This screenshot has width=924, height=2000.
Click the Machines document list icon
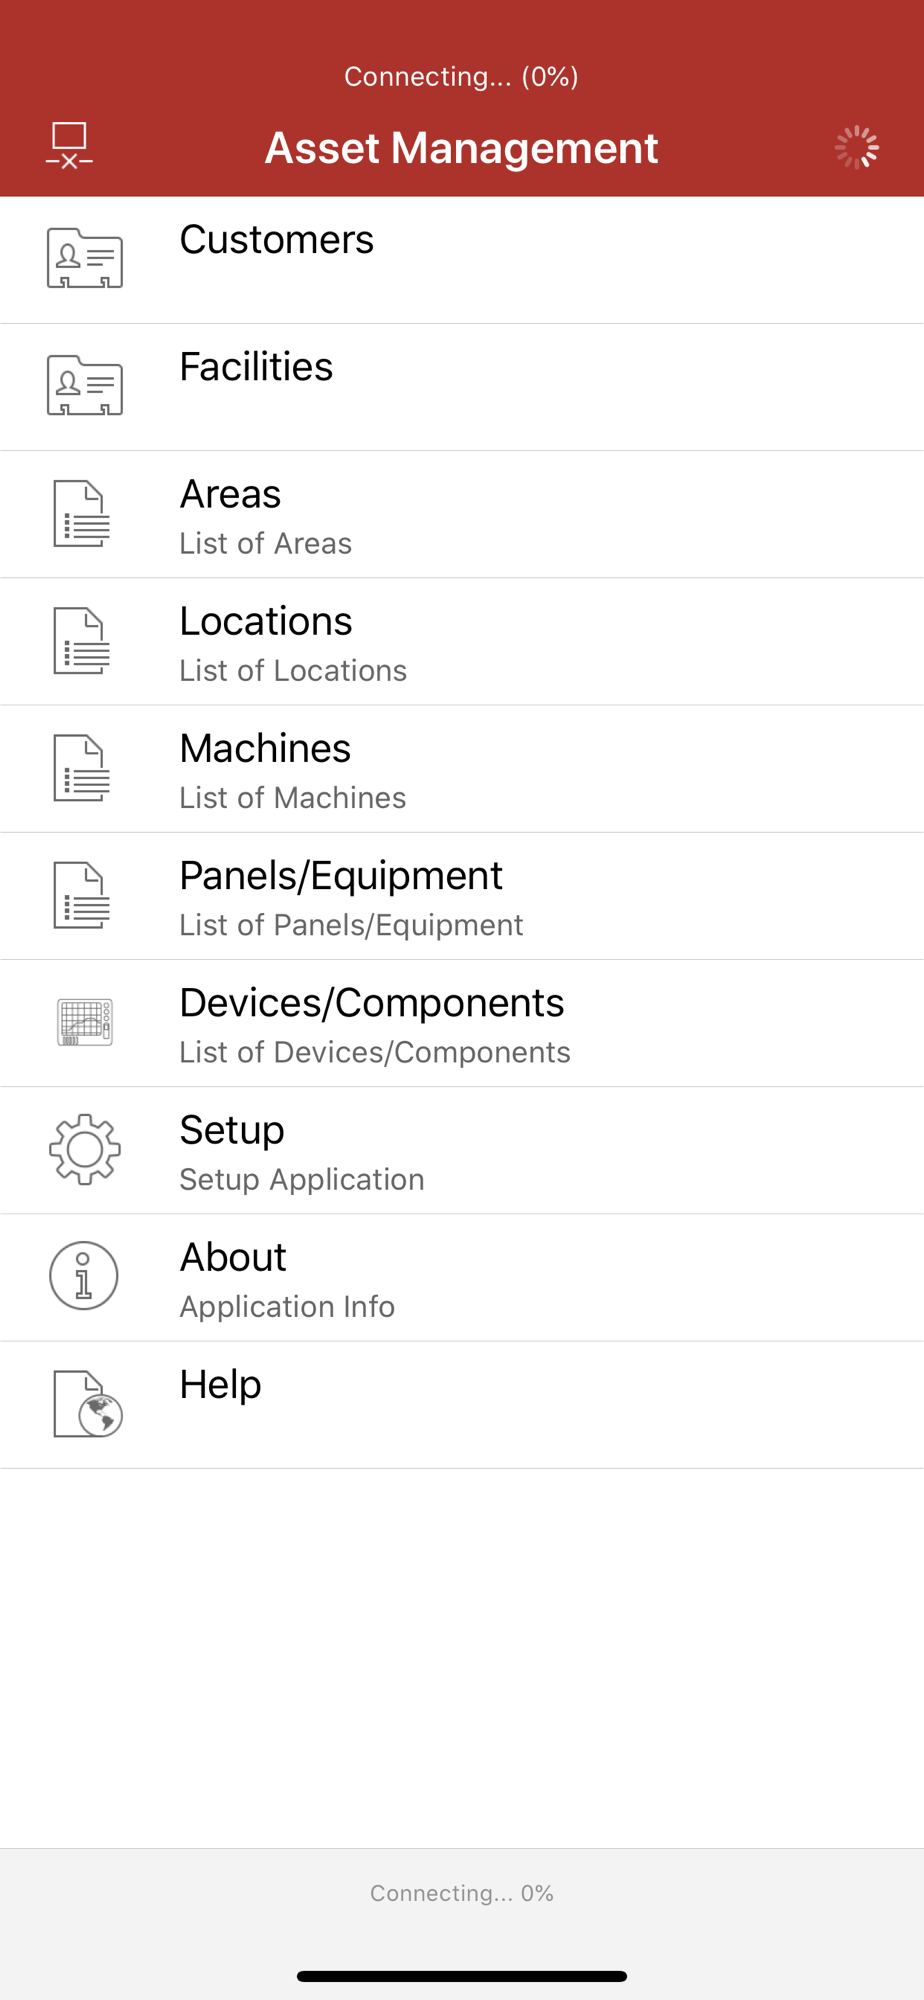(x=82, y=768)
